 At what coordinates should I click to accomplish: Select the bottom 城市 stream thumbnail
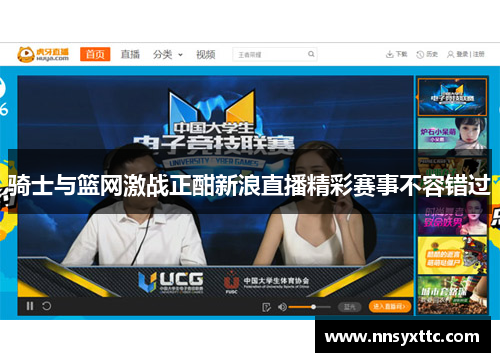tap(452, 295)
